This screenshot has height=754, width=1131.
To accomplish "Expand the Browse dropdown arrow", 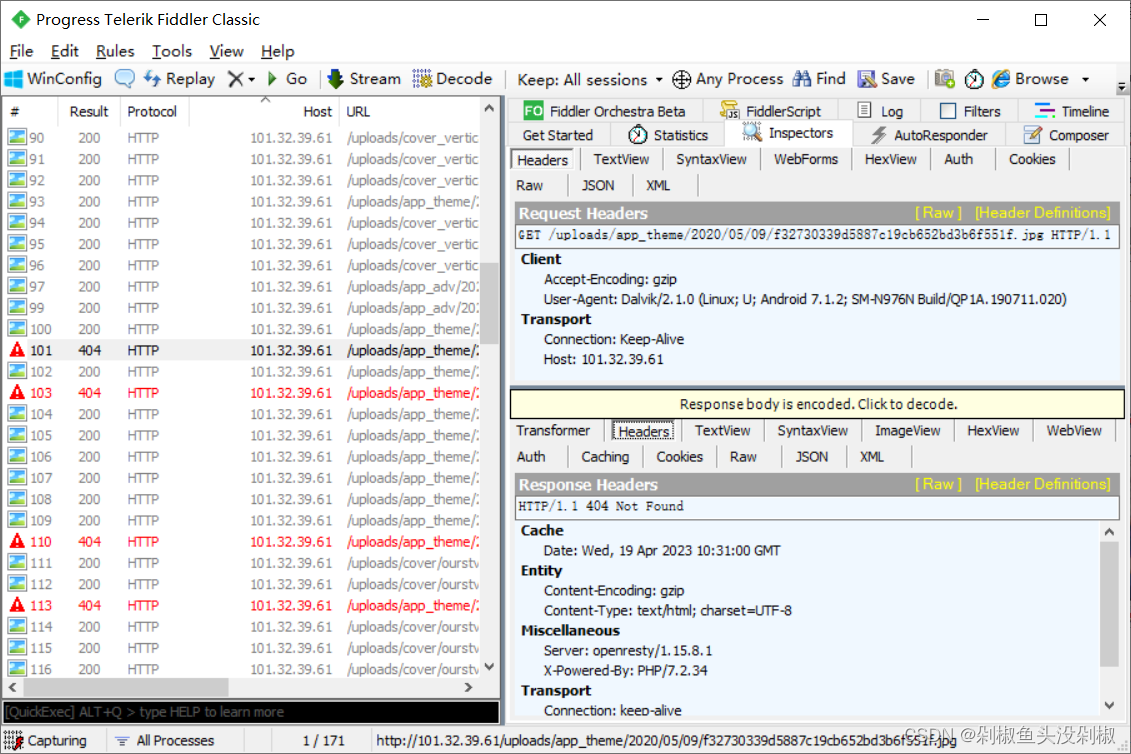I will point(1086,79).
